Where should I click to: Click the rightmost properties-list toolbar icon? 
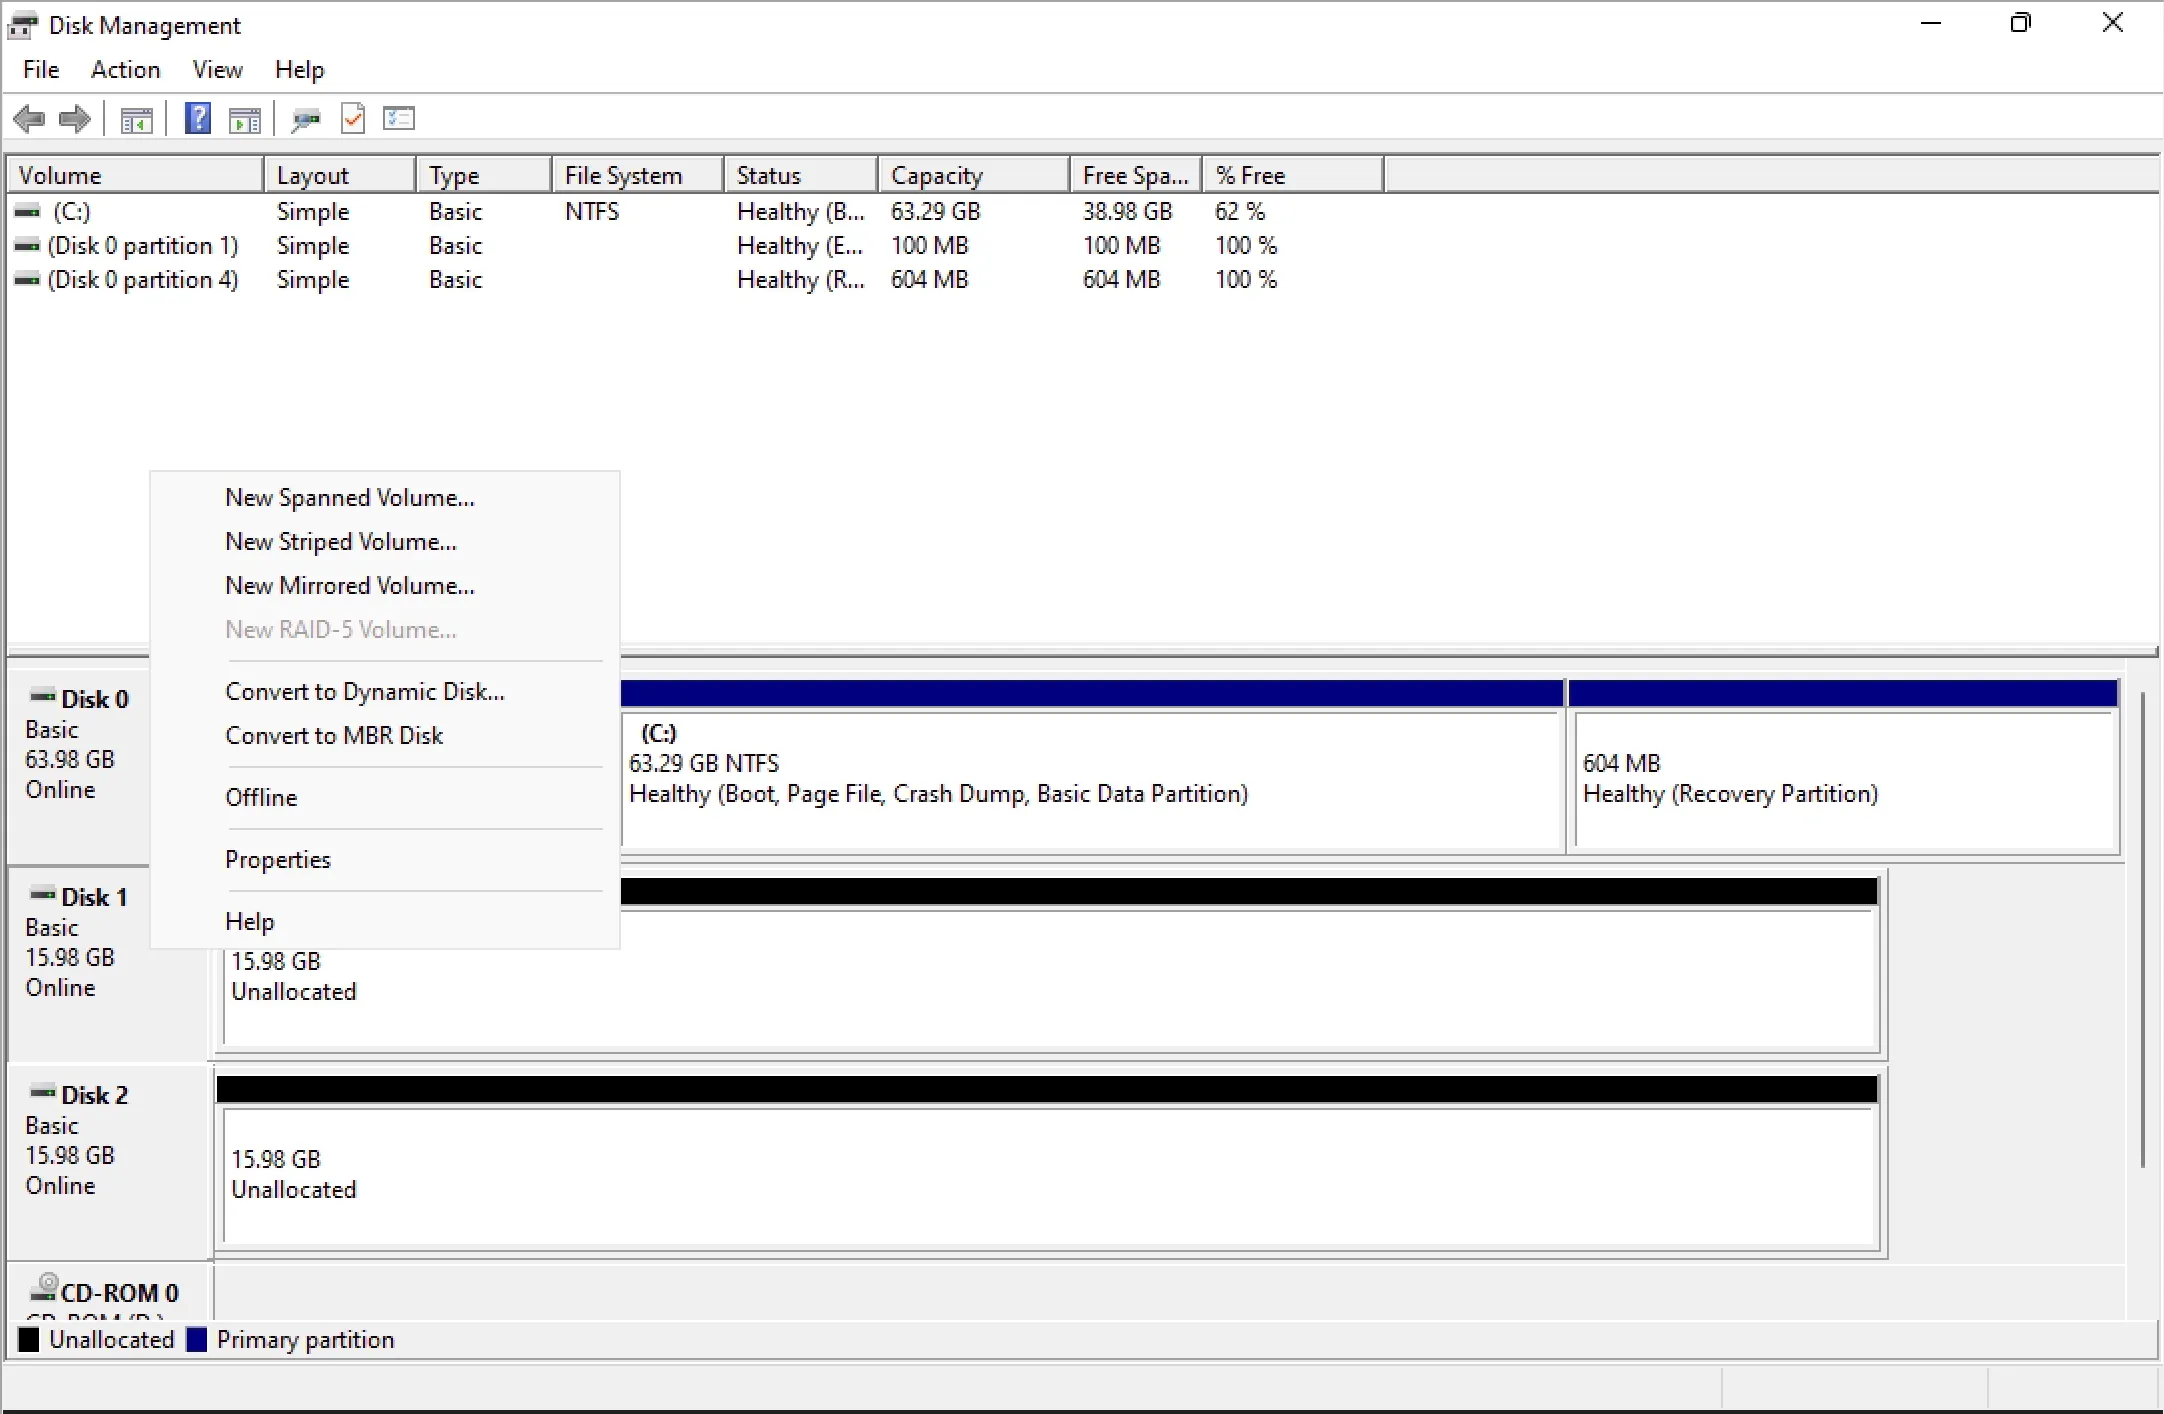(x=399, y=118)
